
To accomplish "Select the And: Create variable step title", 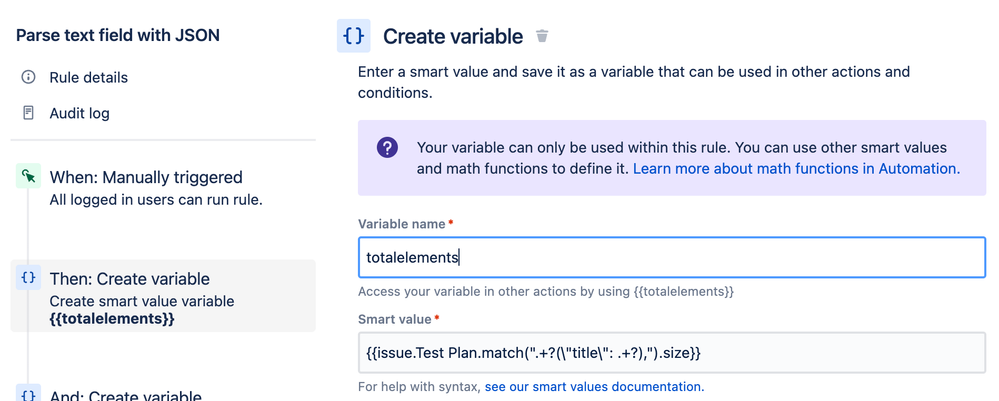I will [x=125, y=395].
